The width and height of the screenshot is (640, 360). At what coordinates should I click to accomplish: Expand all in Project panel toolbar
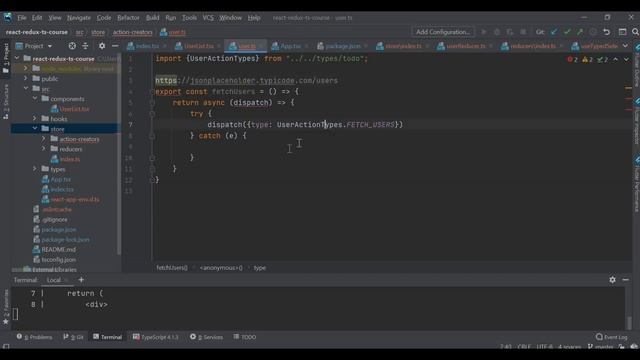coord(85,46)
